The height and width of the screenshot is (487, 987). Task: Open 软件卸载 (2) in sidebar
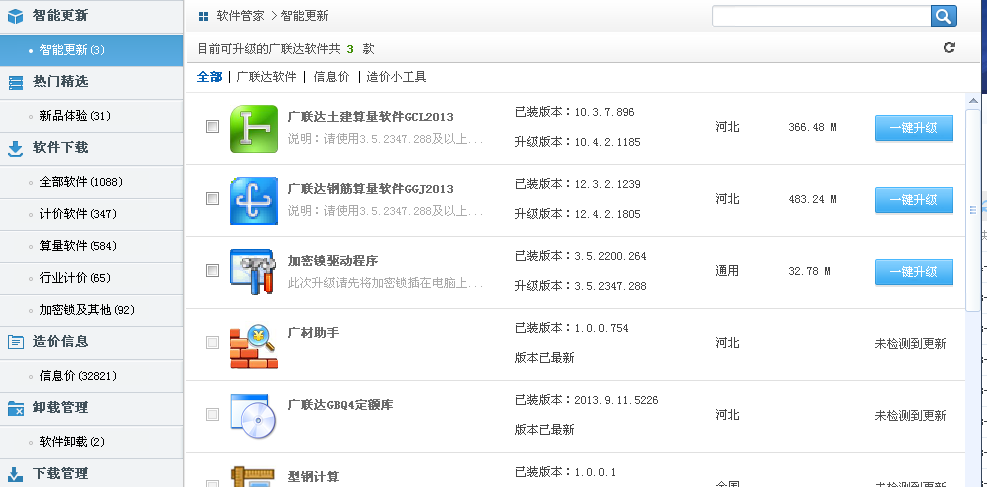(x=92, y=442)
